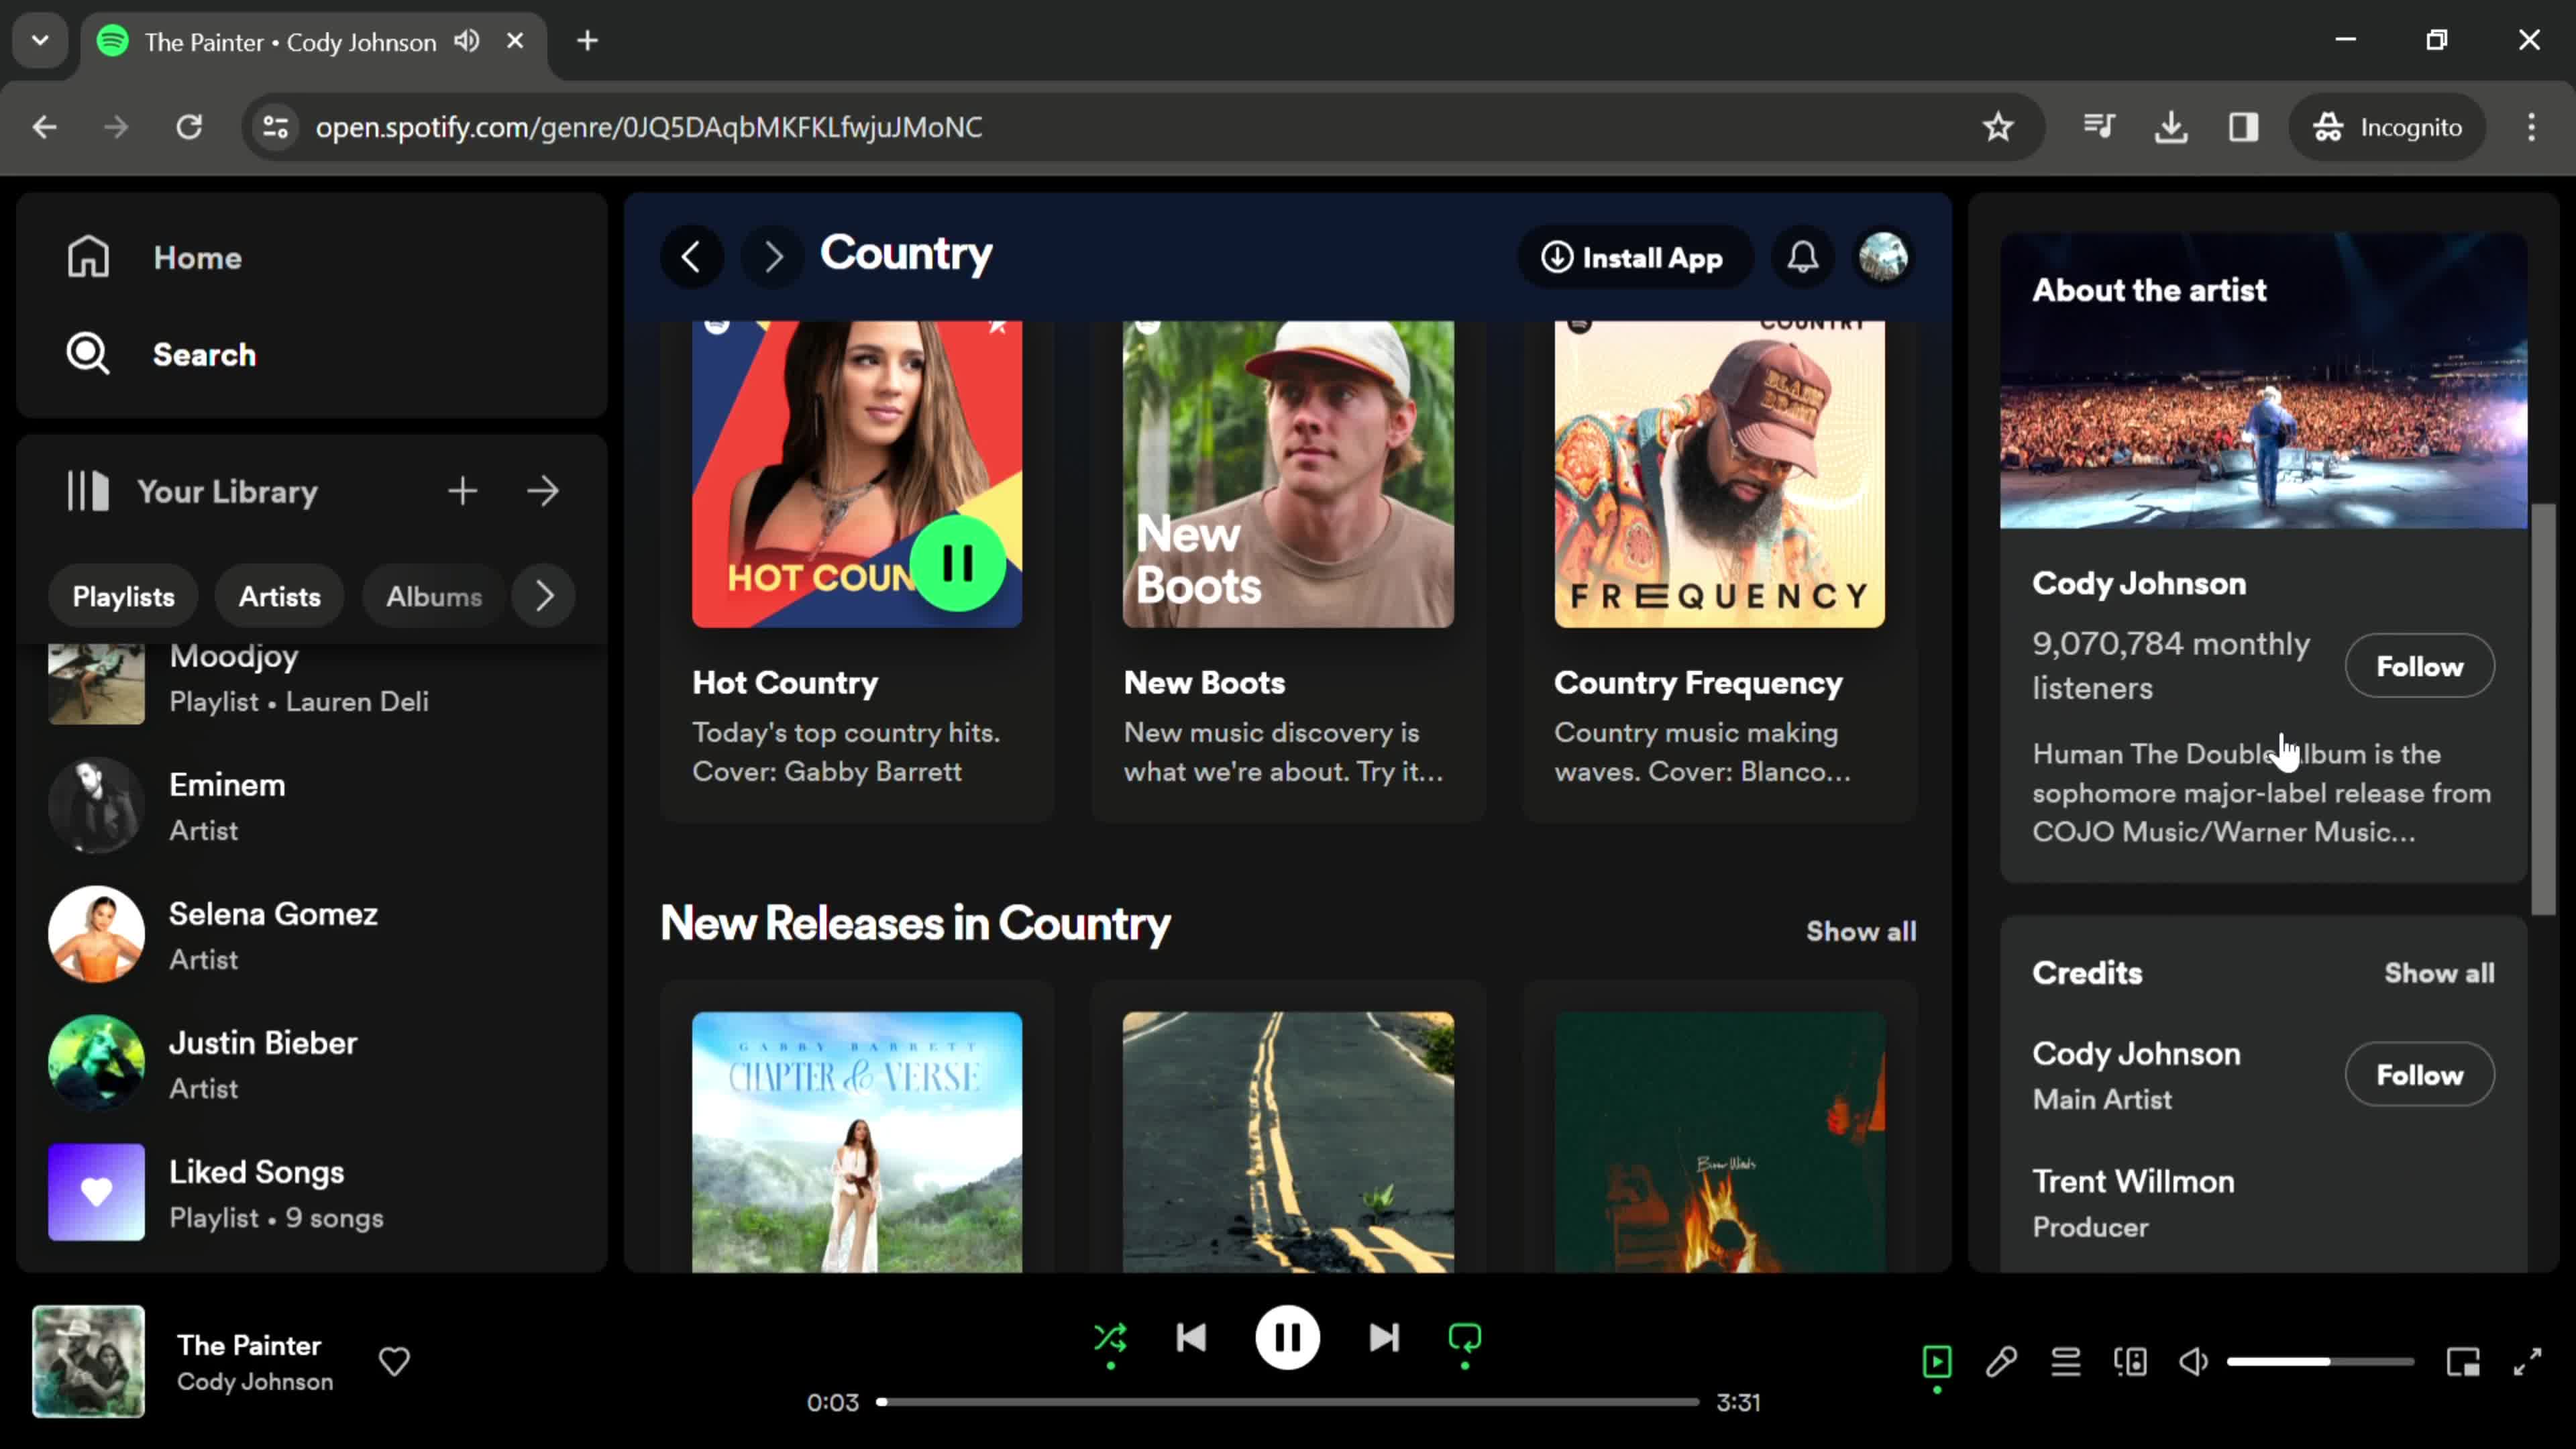Viewport: 2576px width, 1449px height.
Task: Open the campfire album cover release
Action: [1719, 1142]
